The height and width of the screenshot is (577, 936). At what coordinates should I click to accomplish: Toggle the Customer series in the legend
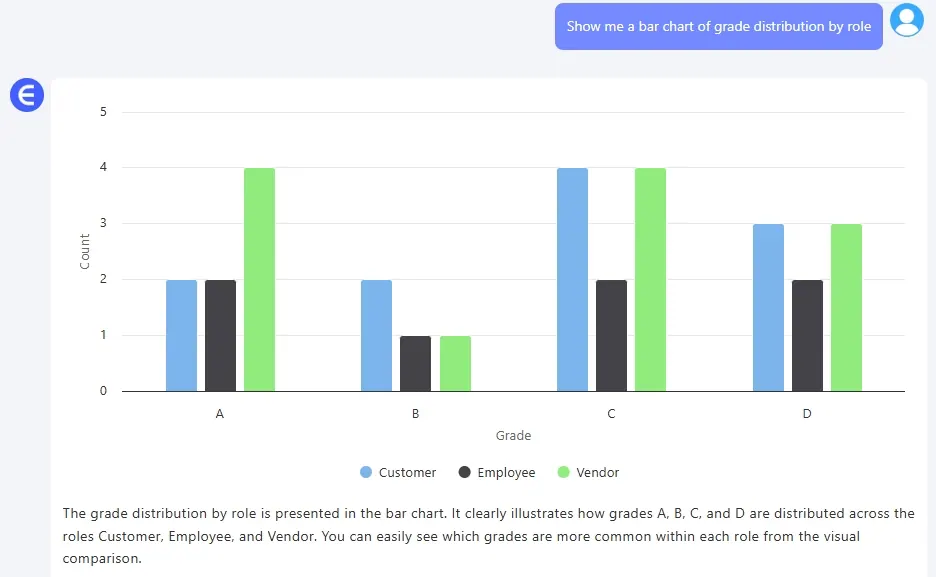pyautogui.click(x=407, y=472)
